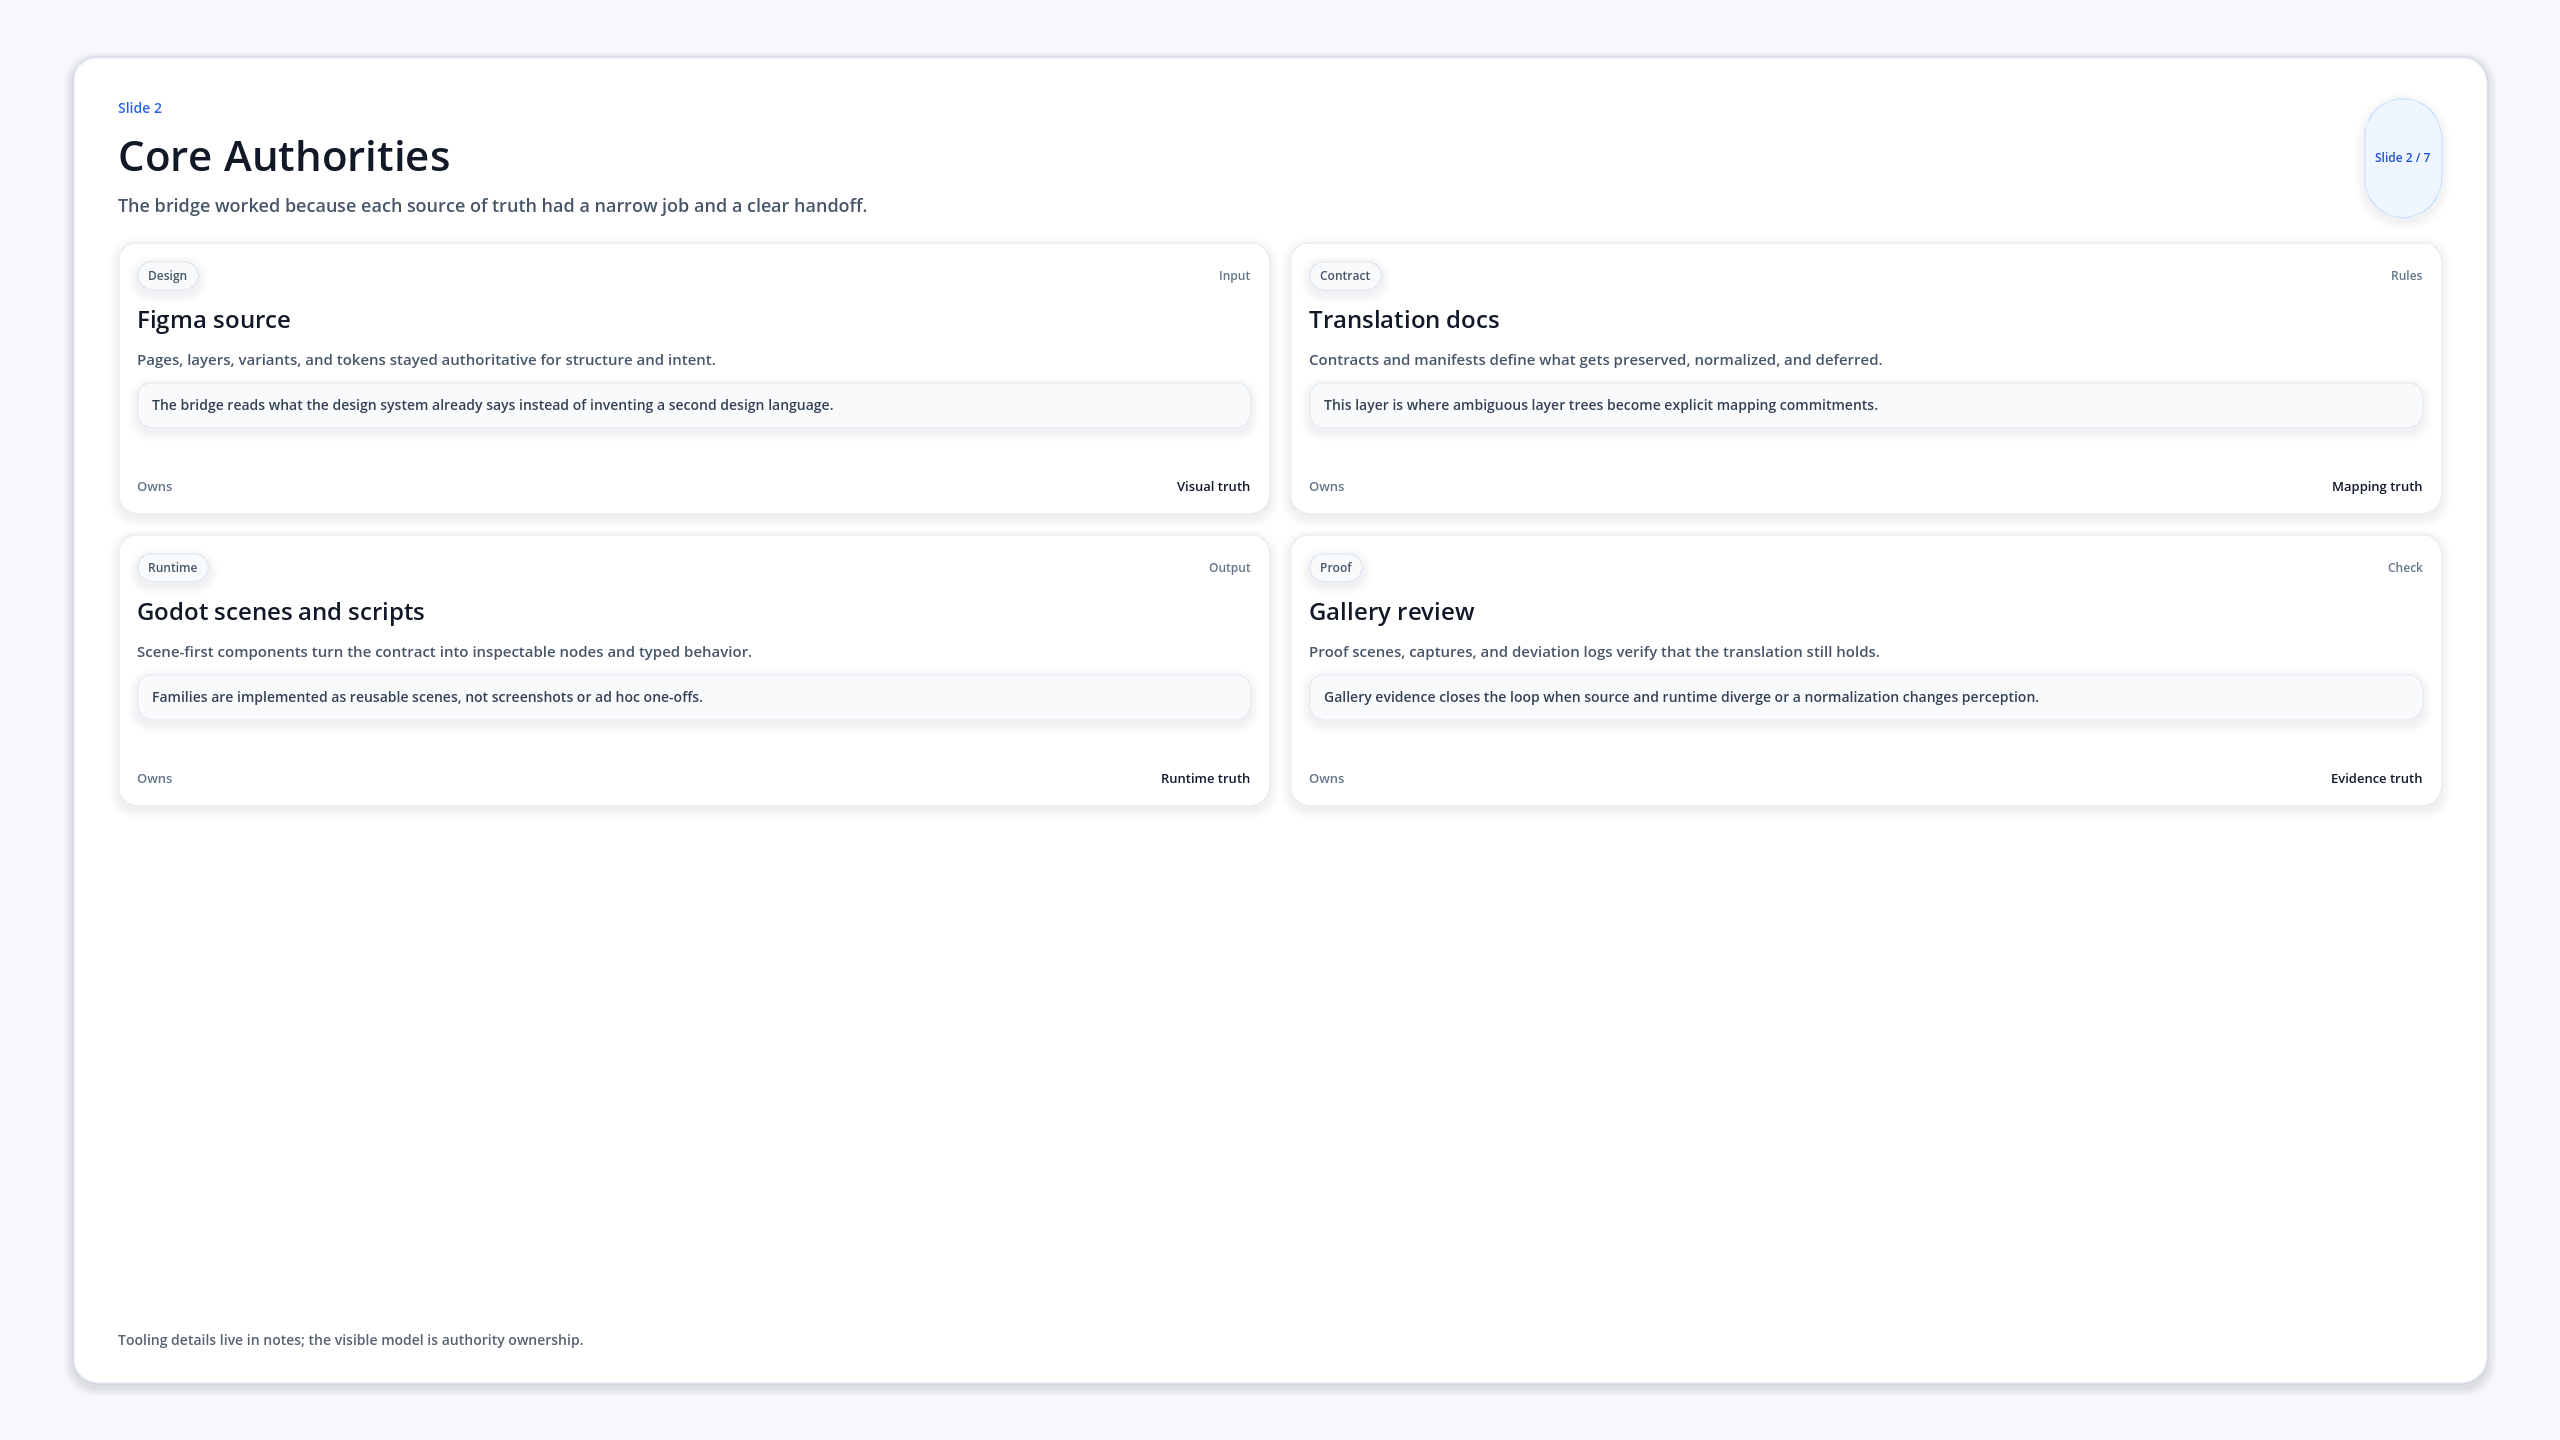The height and width of the screenshot is (1440, 2560).
Task: Open the 'Gallery review' card title
Action: pos(1391,612)
